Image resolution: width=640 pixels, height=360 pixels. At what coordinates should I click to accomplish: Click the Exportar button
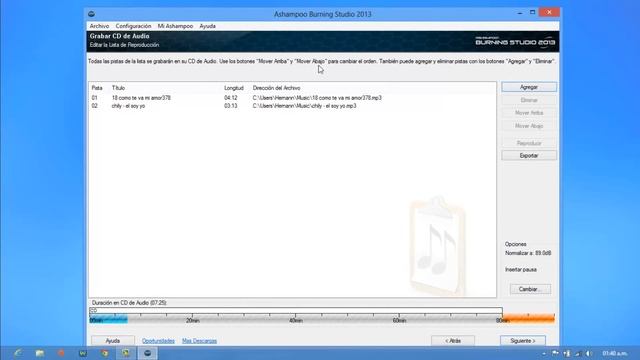point(529,156)
